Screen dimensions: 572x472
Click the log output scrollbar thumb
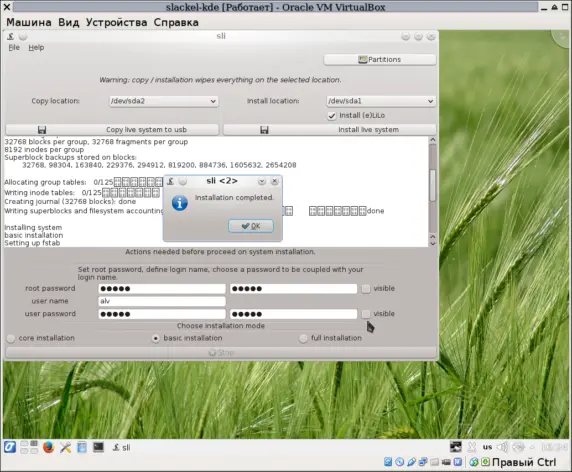(433, 185)
